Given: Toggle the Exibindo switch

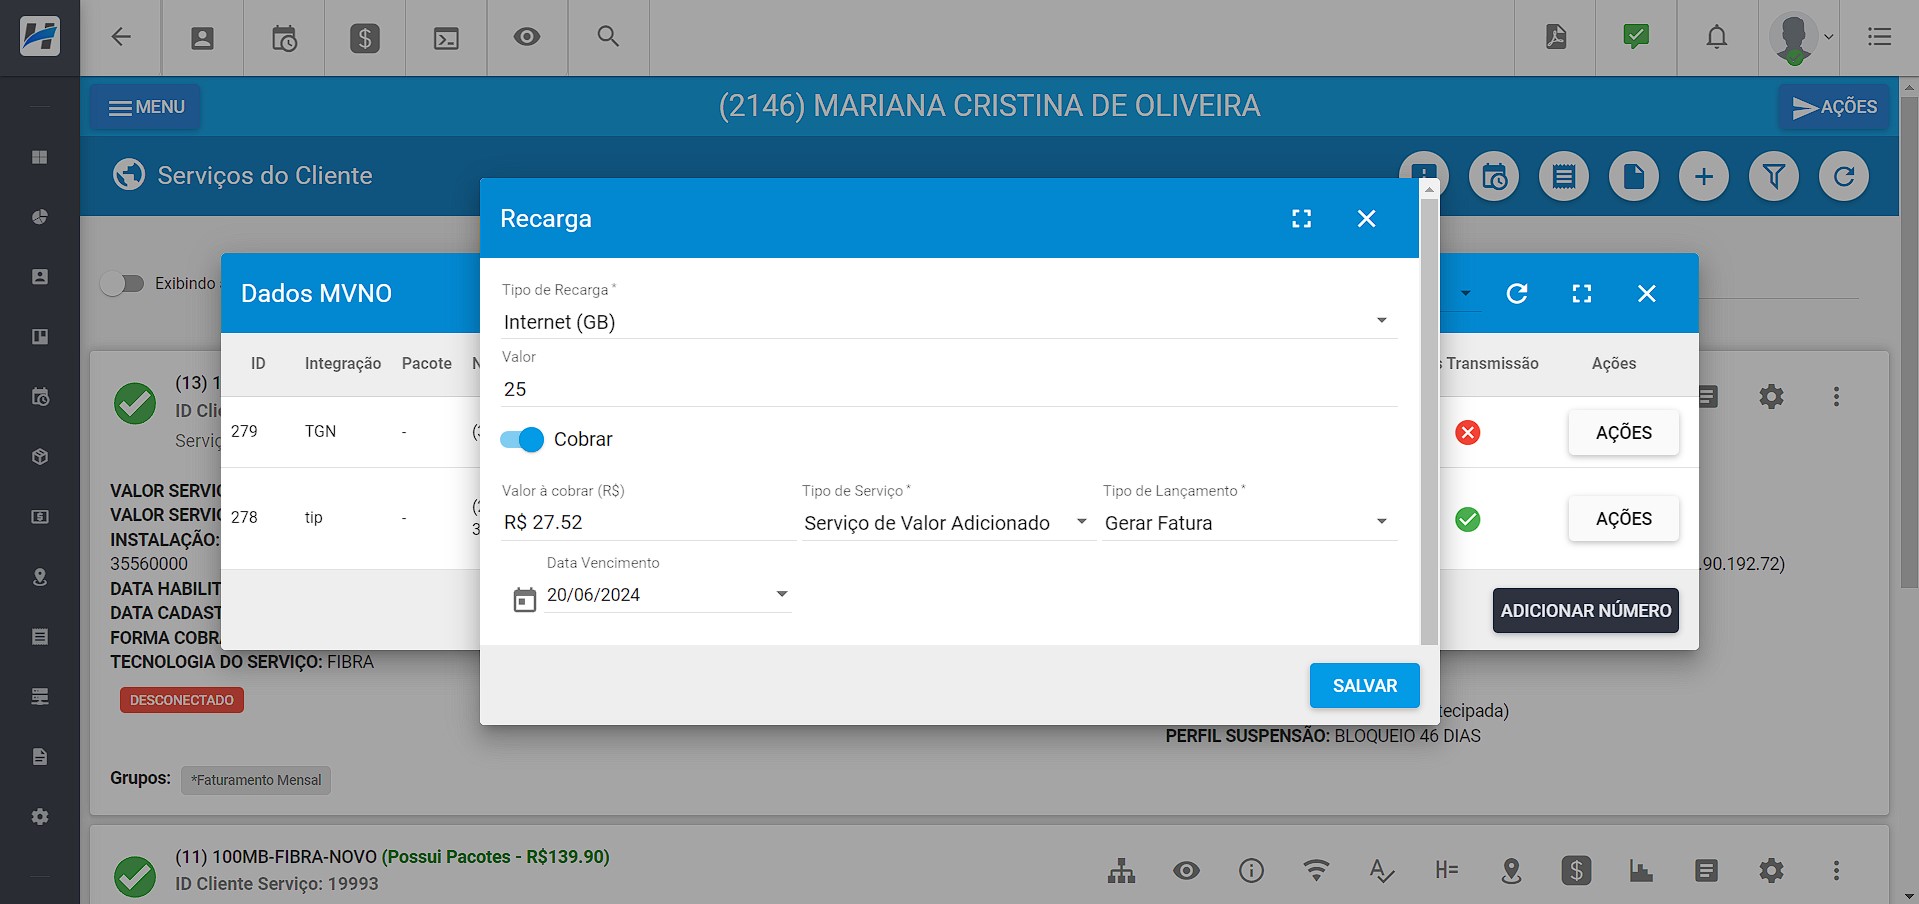Looking at the screenshot, I should (x=122, y=284).
